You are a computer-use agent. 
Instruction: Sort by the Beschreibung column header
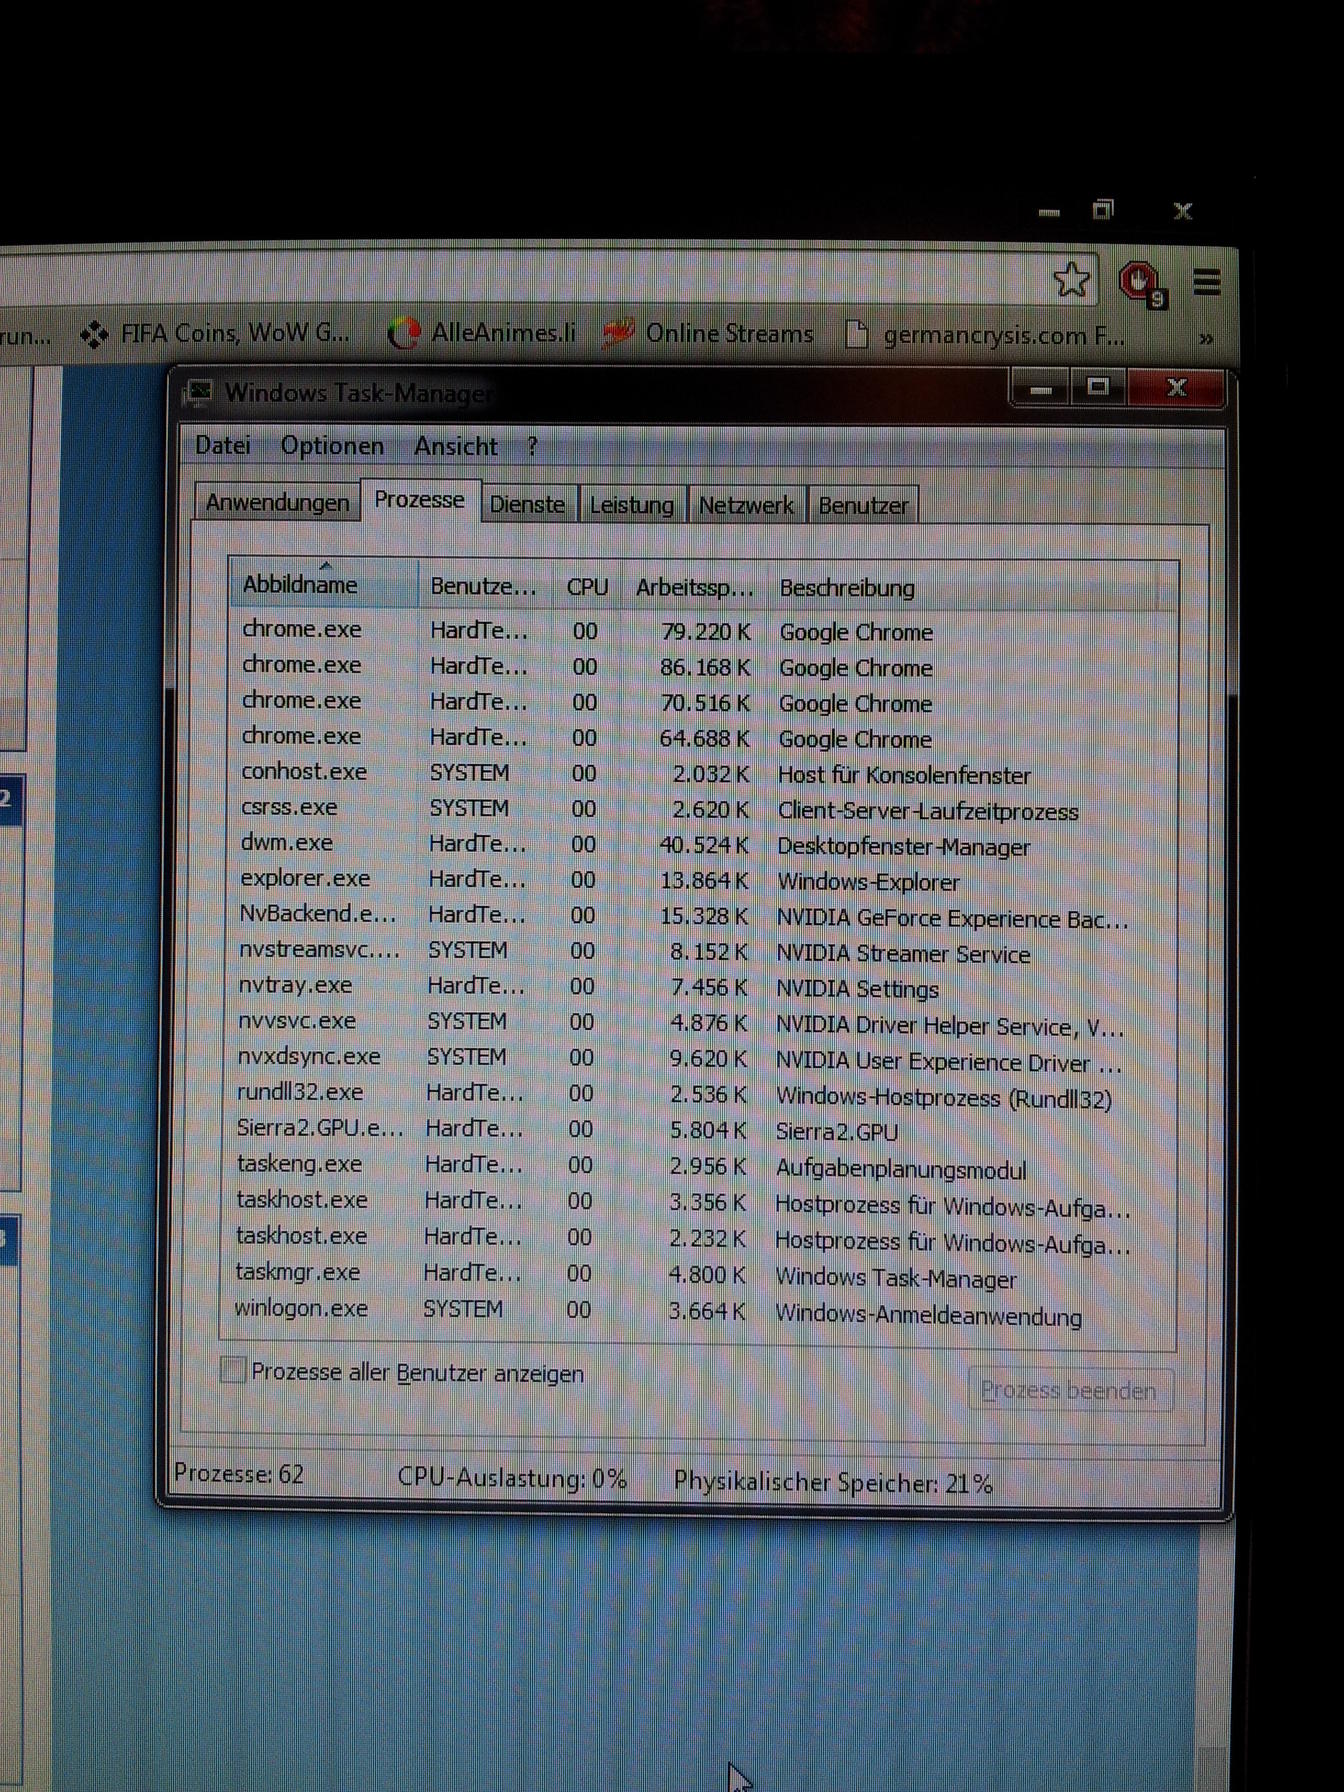(x=962, y=588)
